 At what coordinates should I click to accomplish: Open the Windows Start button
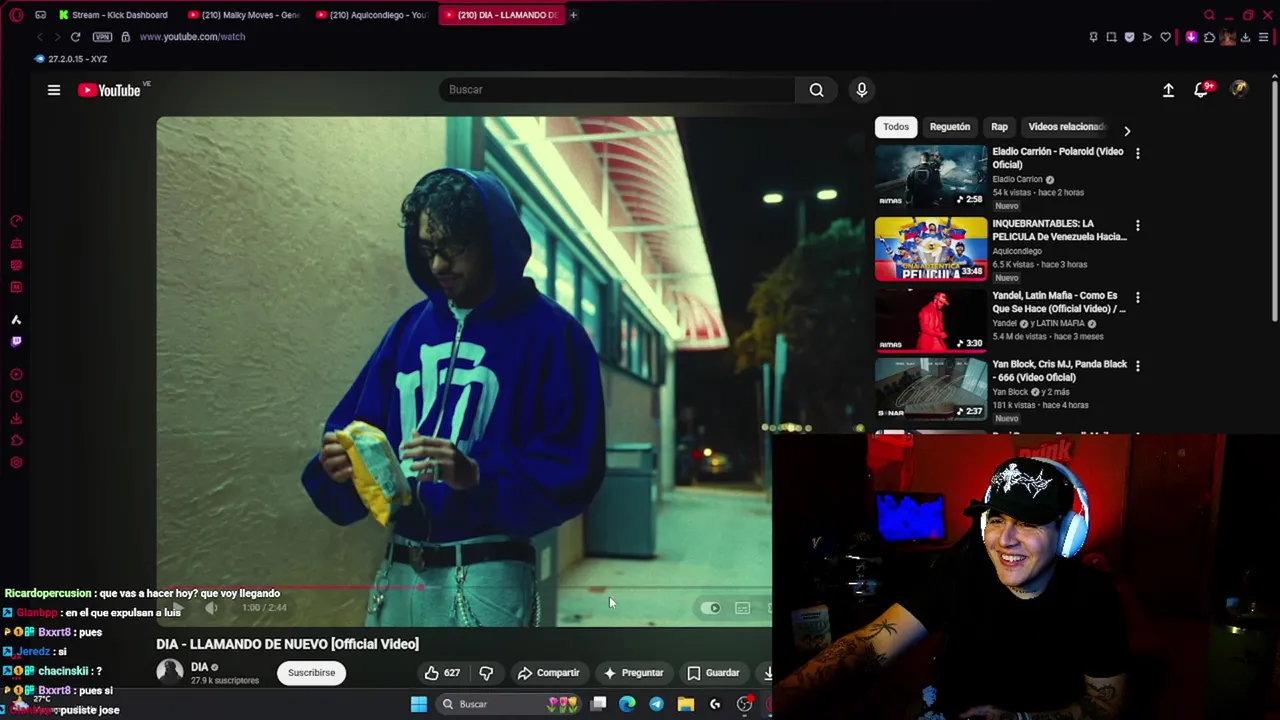[419, 704]
